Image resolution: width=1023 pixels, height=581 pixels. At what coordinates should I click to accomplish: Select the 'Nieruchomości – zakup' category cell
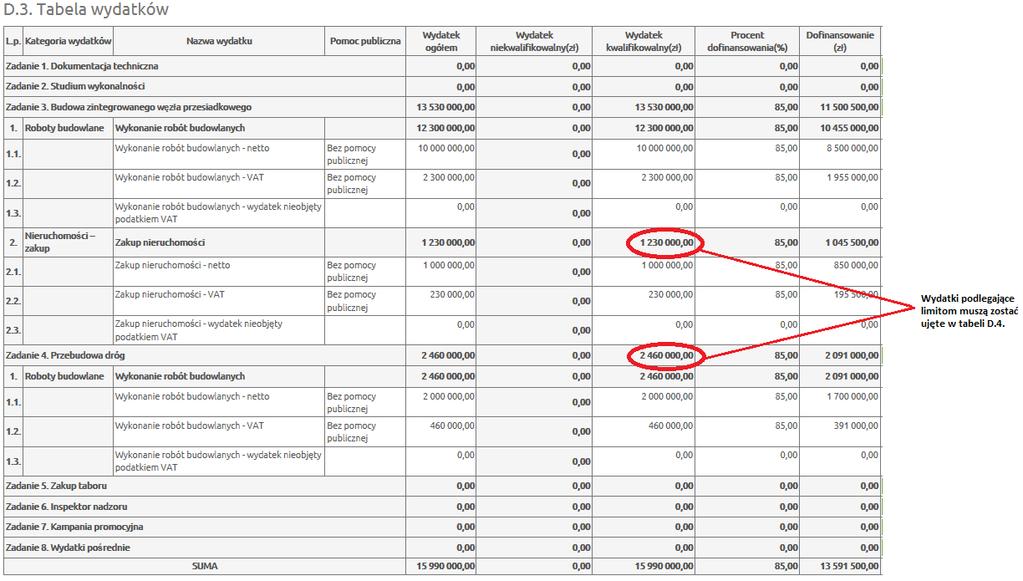pyautogui.click(x=68, y=242)
